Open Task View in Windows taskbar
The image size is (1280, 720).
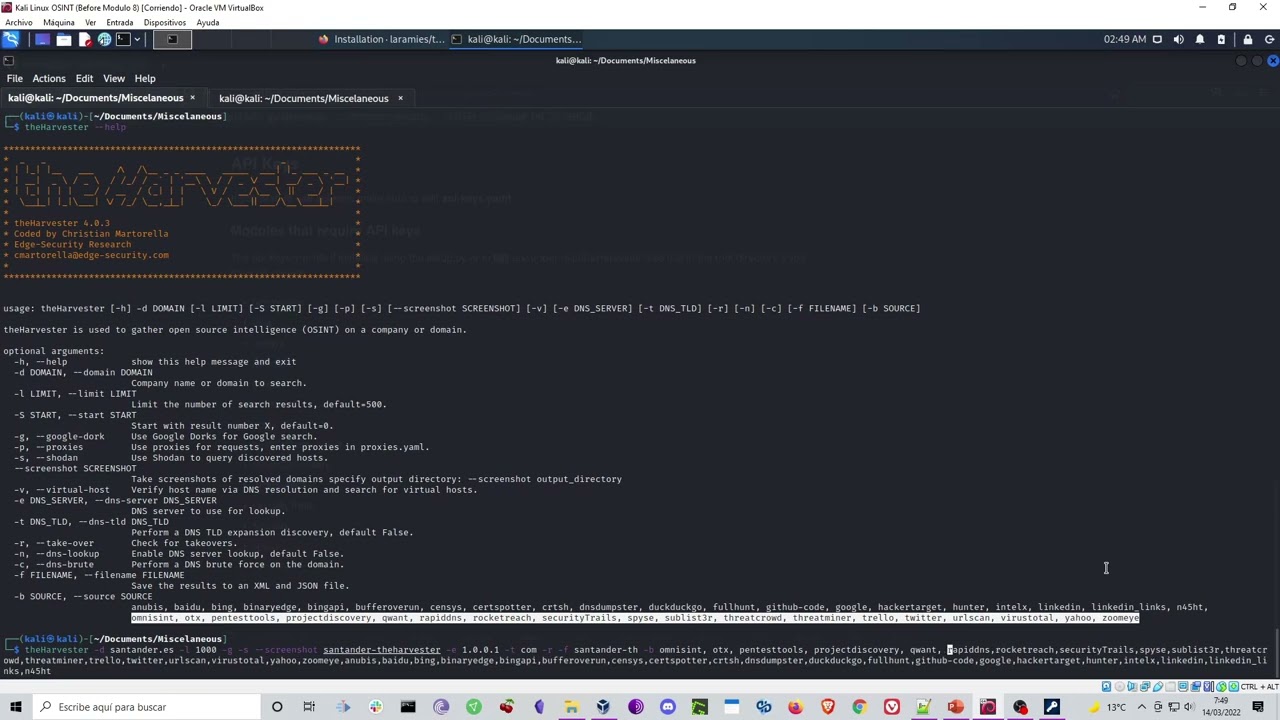pos(309,707)
